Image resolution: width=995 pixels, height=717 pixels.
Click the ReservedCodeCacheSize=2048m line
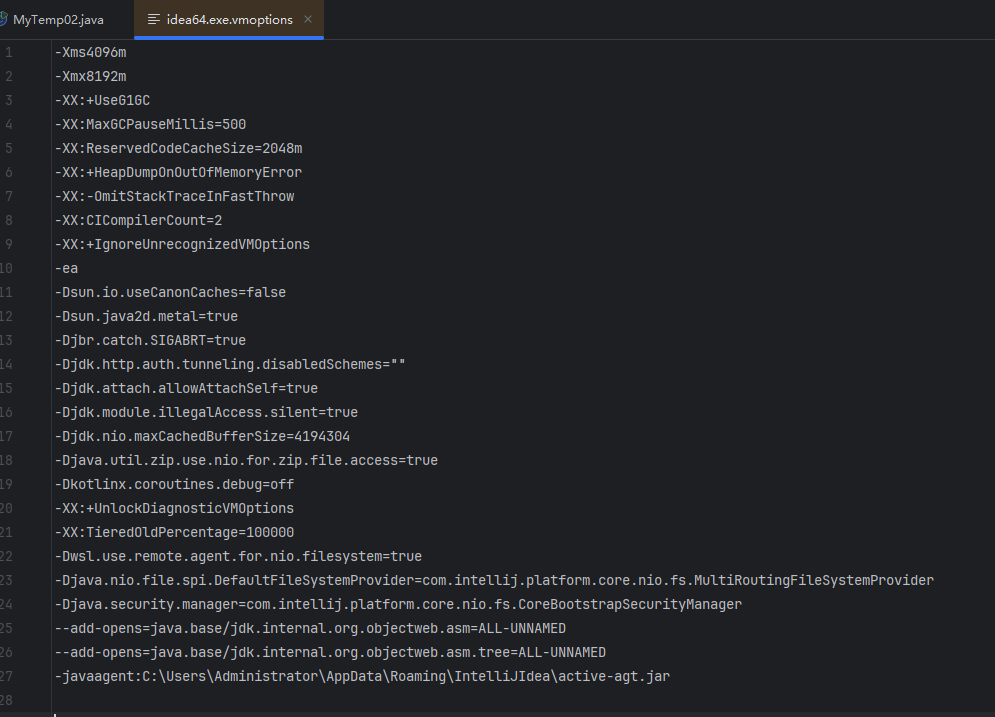tap(178, 148)
